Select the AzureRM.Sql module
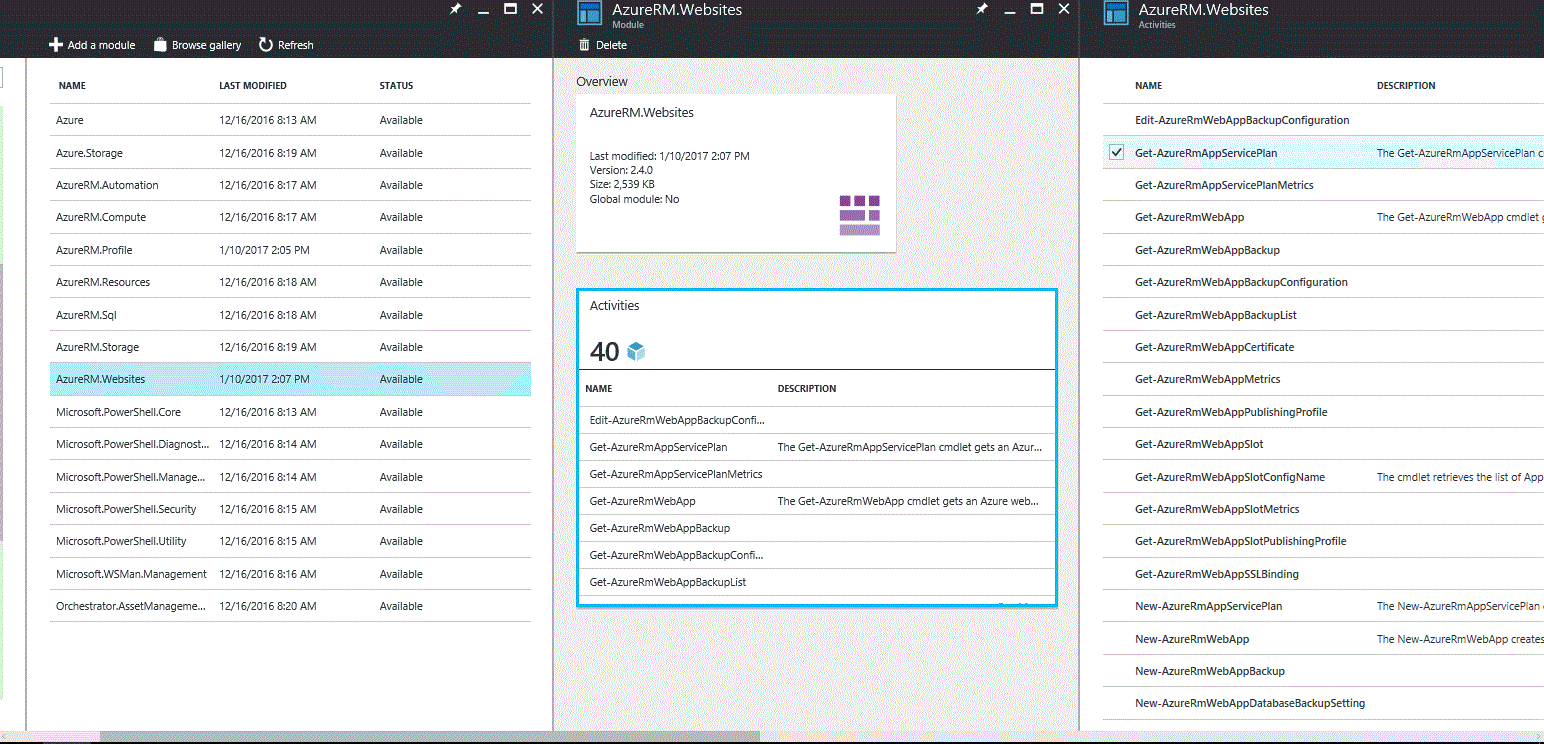 click(290, 315)
